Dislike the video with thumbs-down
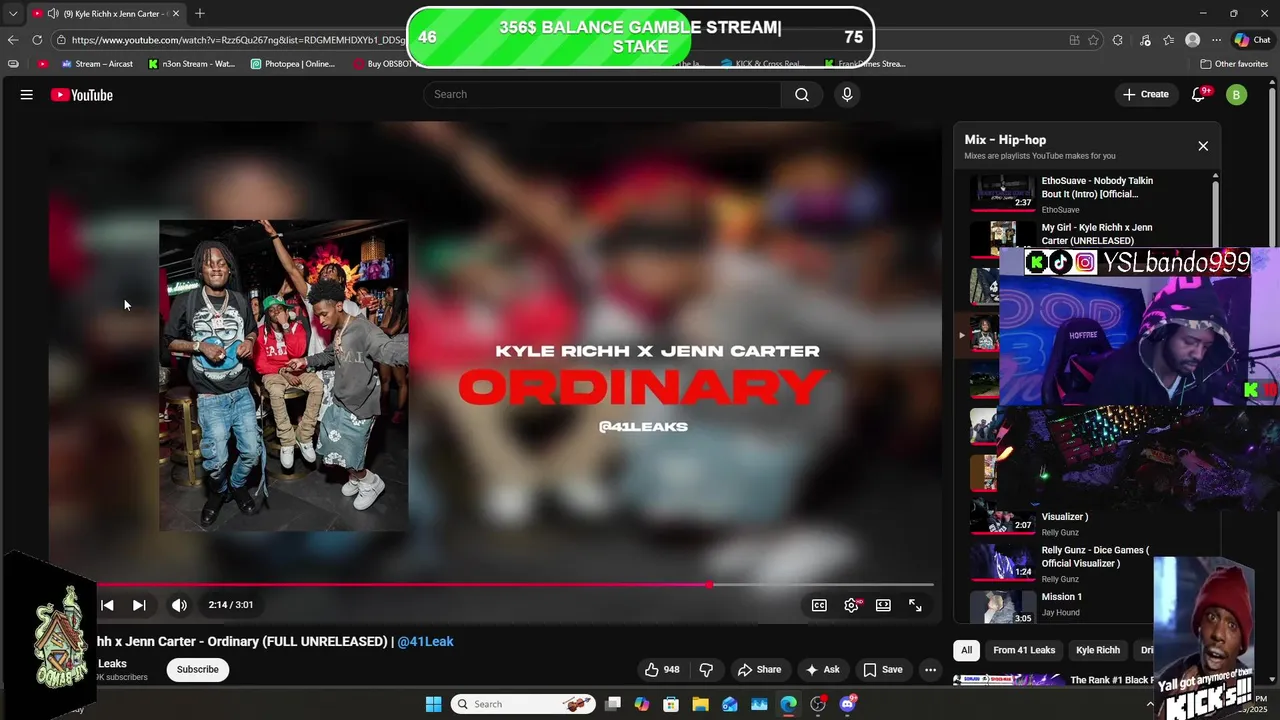This screenshot has width=1280, height=720. click(x=706, y=670)
